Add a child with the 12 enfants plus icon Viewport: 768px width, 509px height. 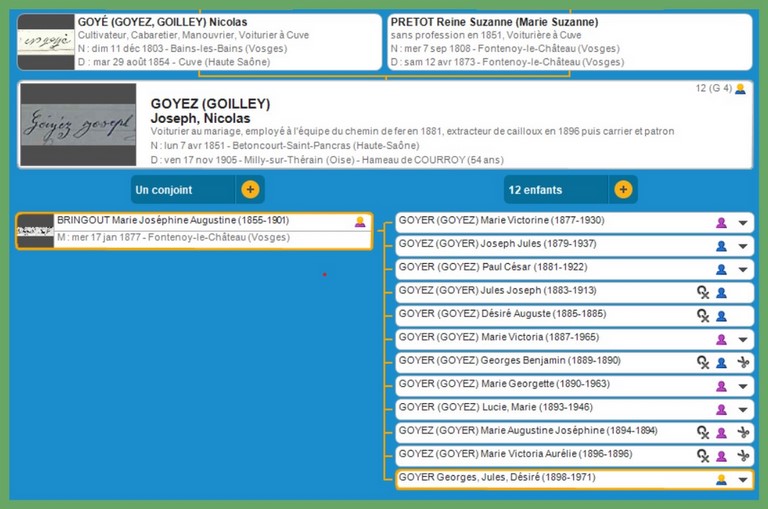coord(622,189)
